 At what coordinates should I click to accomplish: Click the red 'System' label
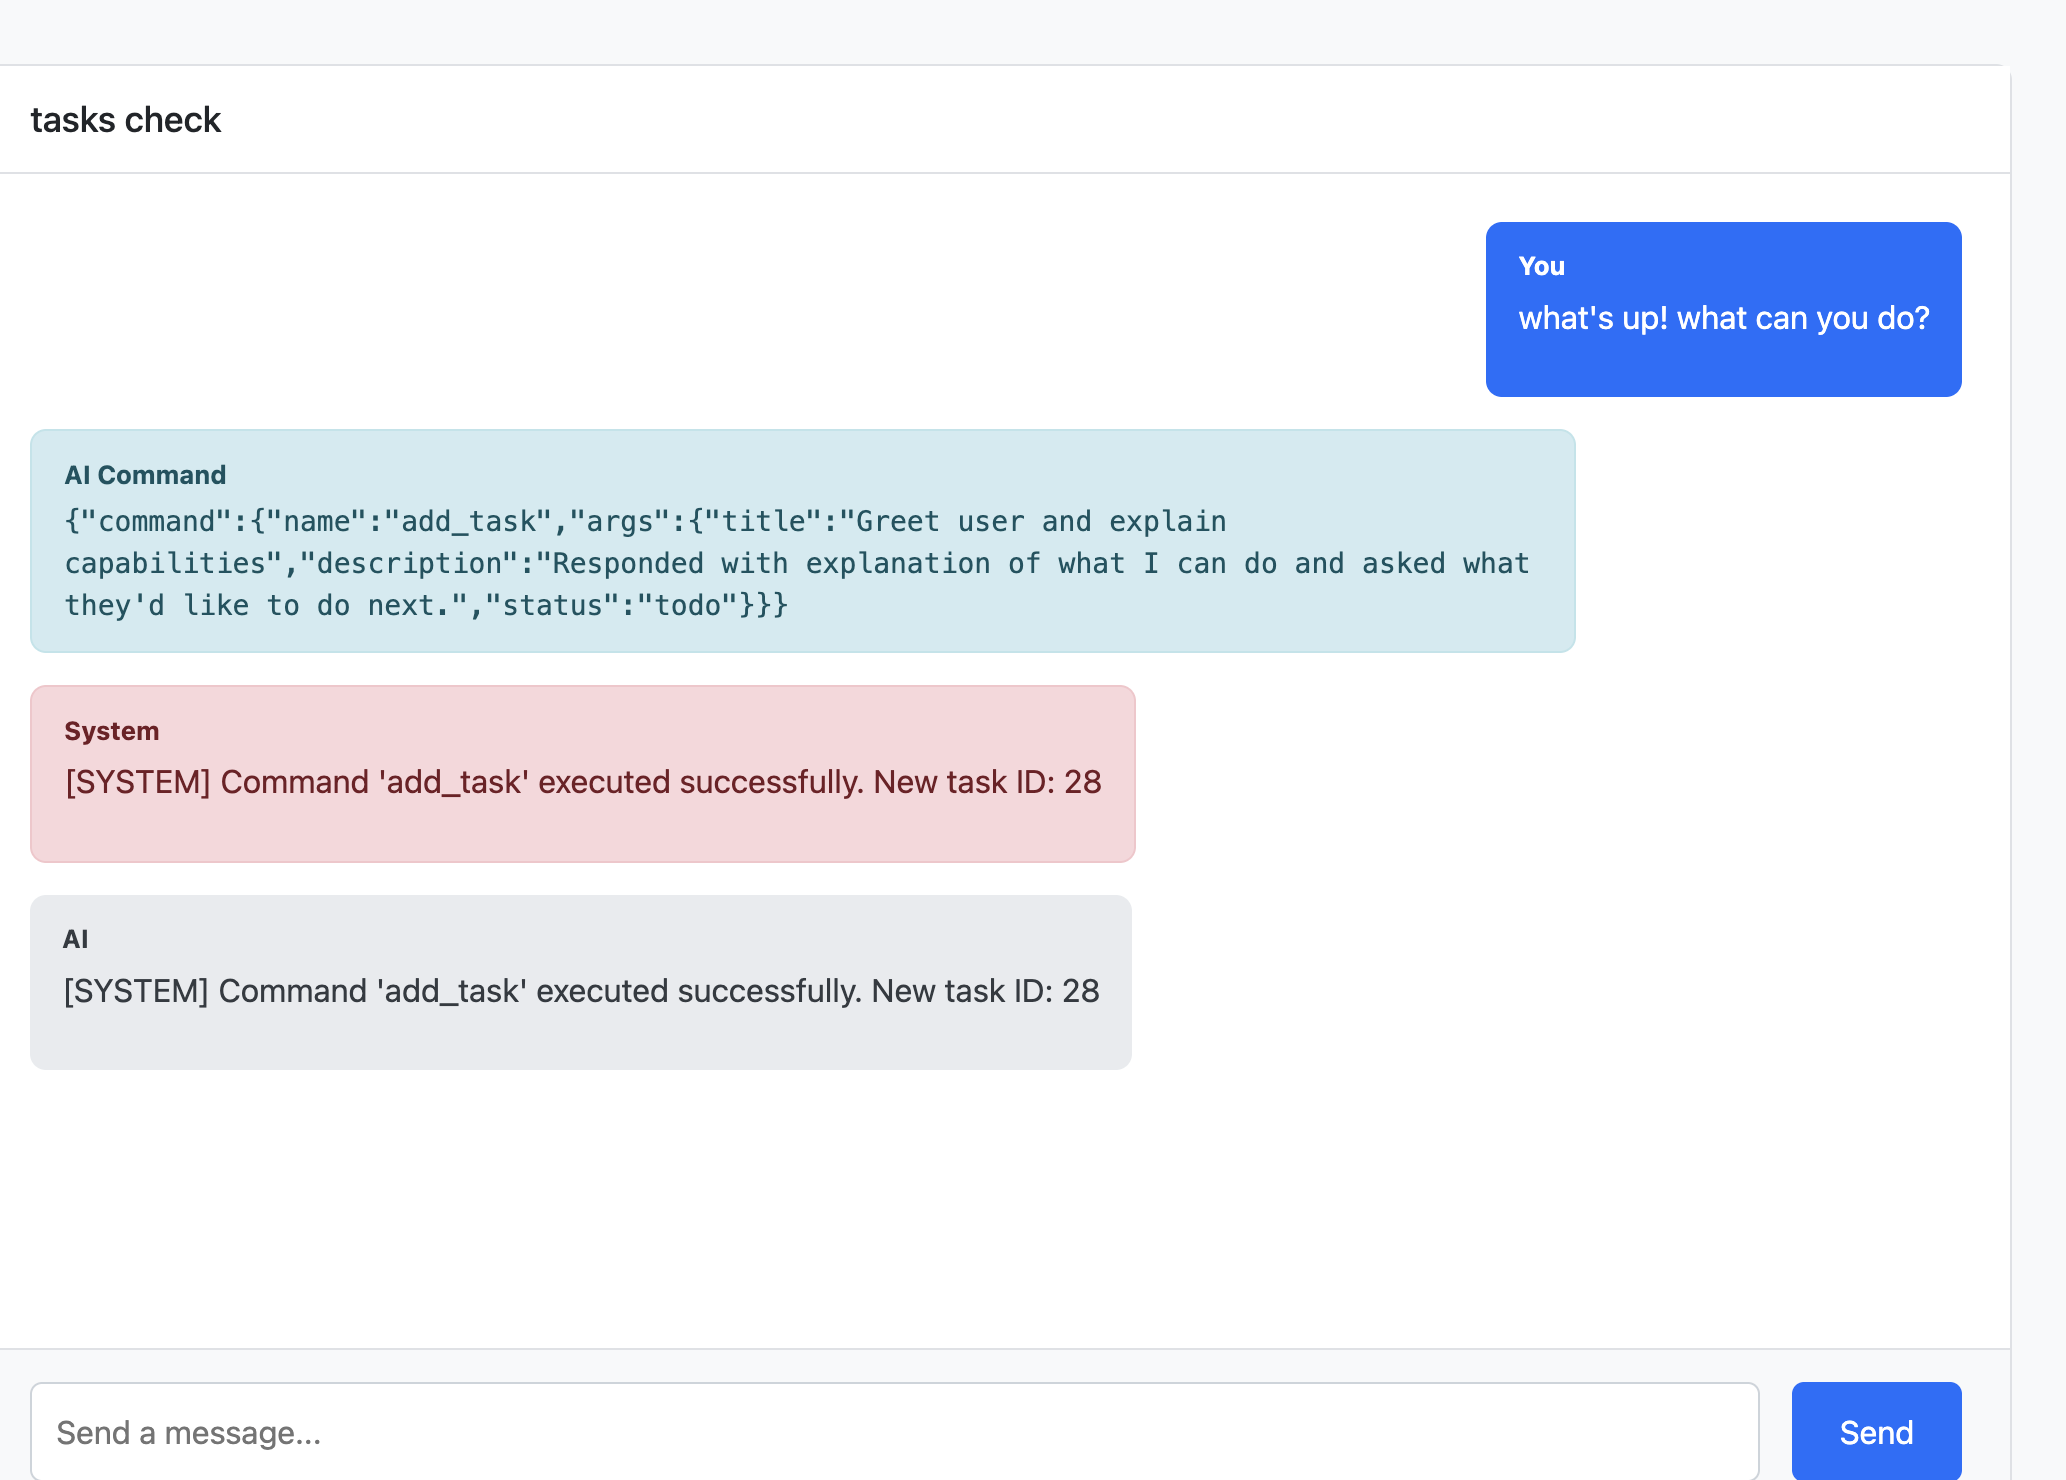(x=111, y=731)
